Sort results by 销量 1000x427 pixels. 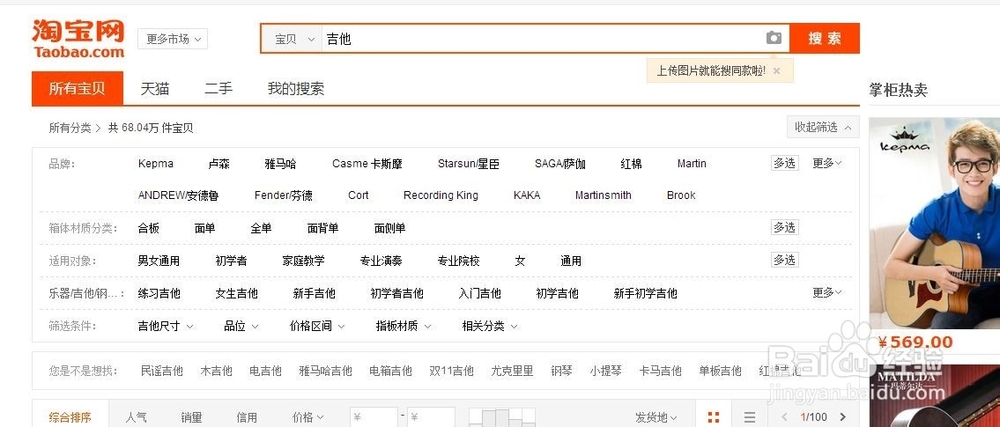pos(191,417)
